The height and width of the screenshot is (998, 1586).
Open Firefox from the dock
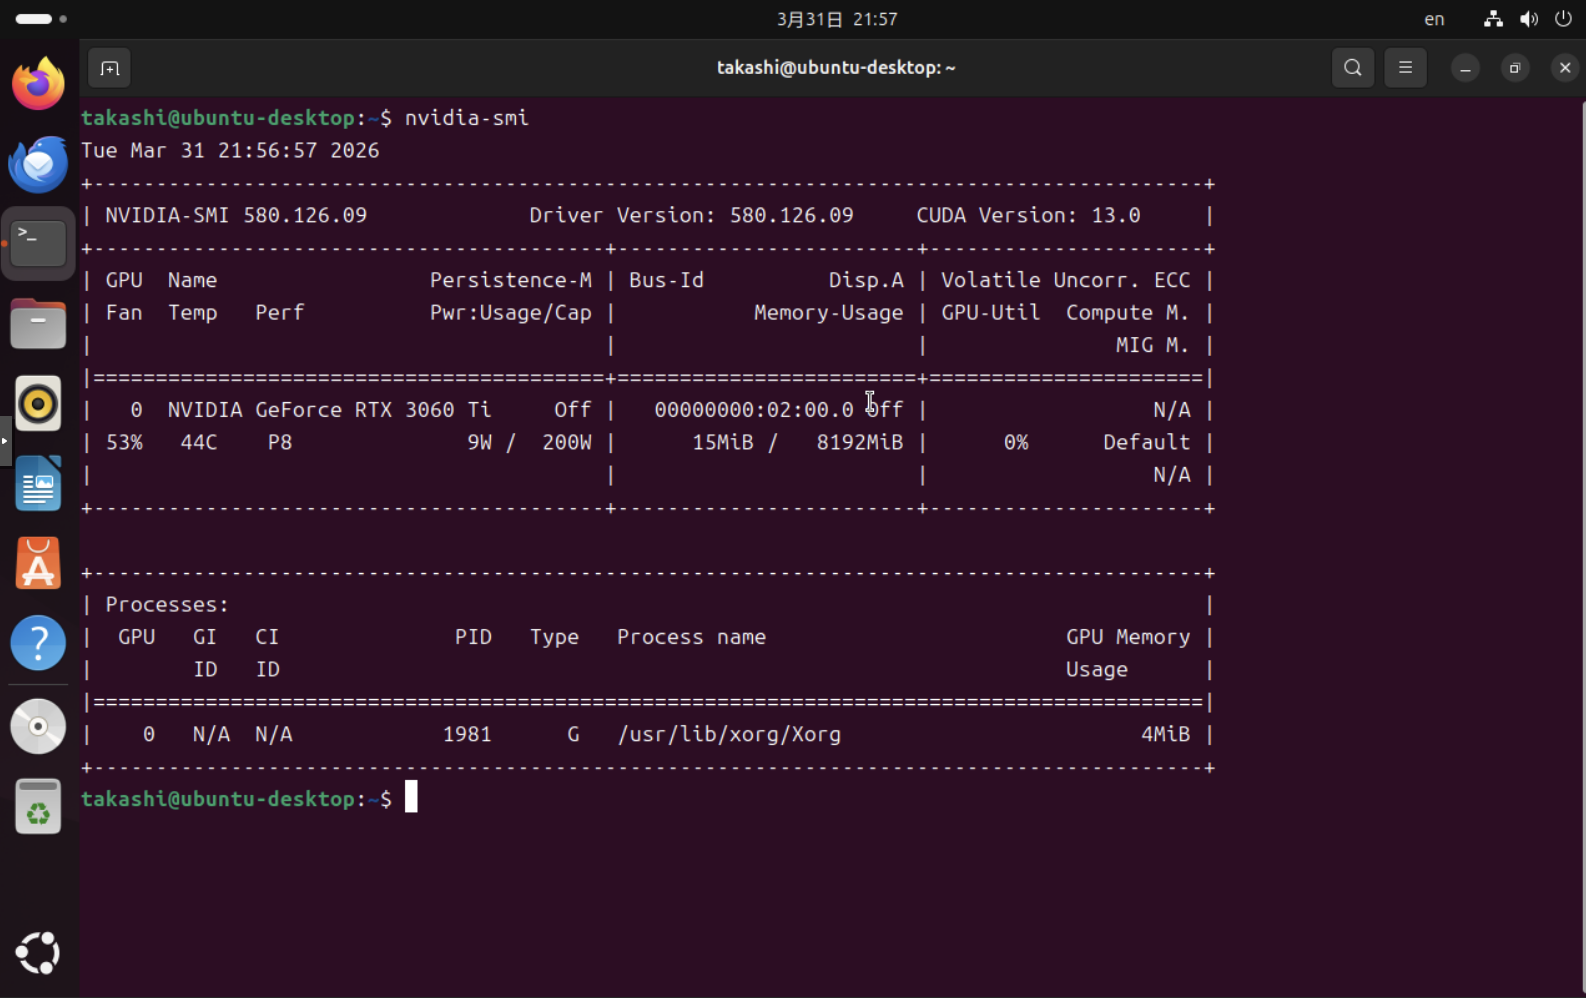tap(38, 83)
